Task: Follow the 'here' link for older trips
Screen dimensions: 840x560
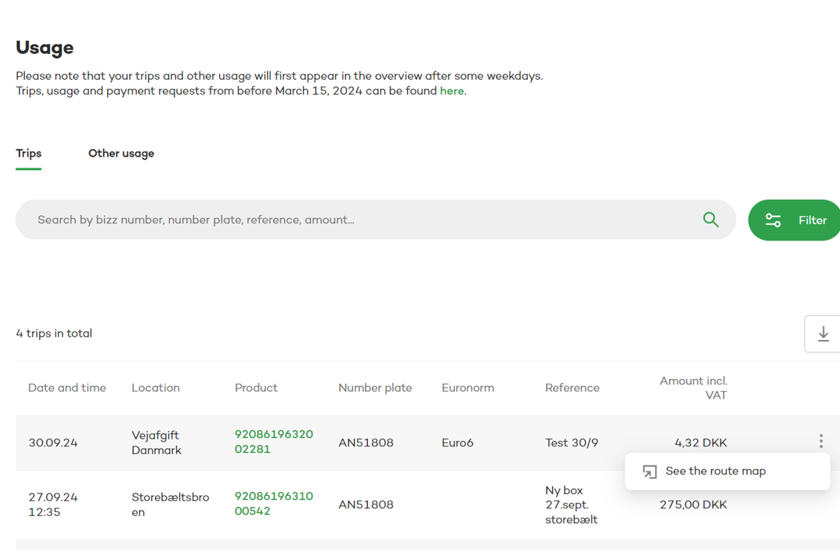Action: [x=452, y=91]
